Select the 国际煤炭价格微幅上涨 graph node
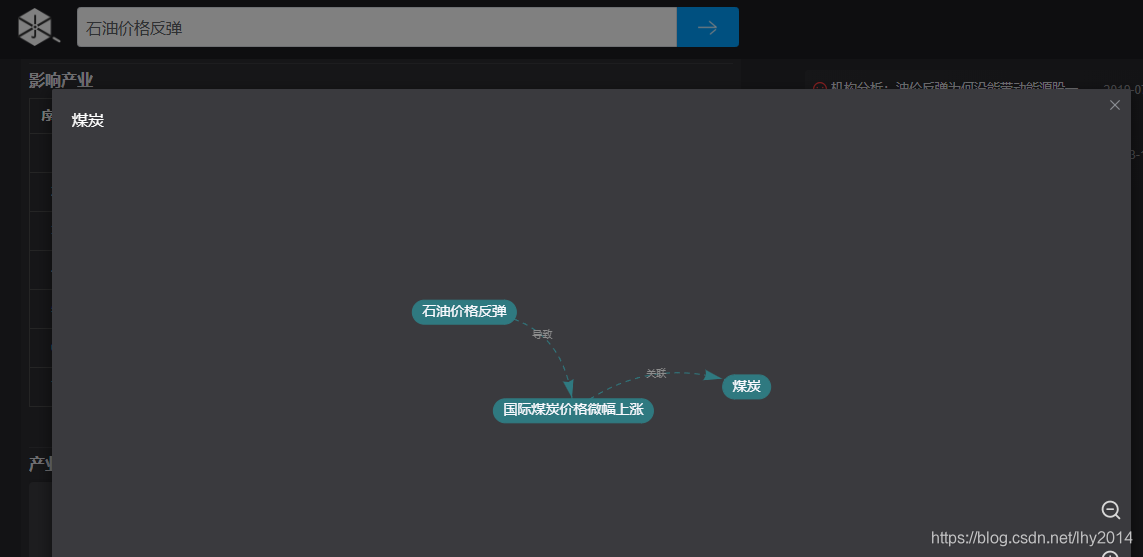 (573, 410)
